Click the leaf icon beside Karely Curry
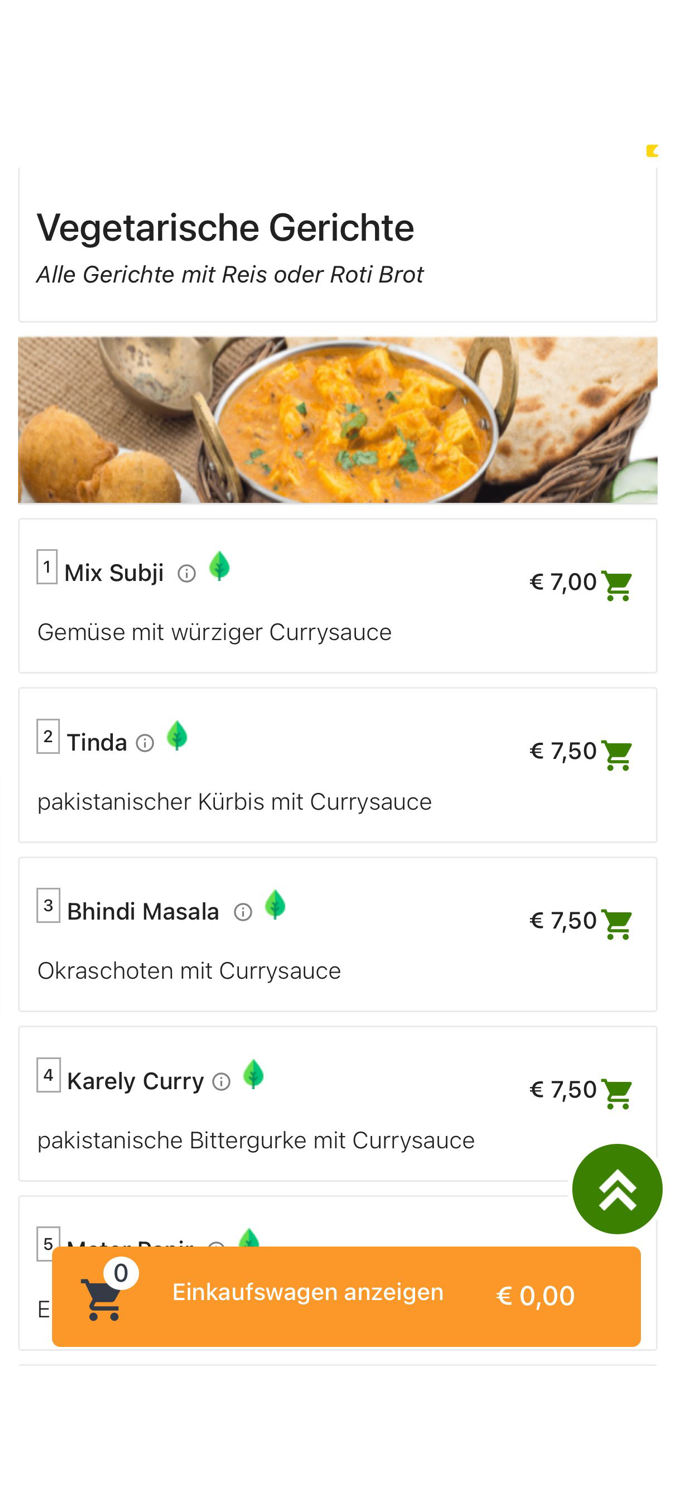The image size is (693, 1500). point(254,1074)
